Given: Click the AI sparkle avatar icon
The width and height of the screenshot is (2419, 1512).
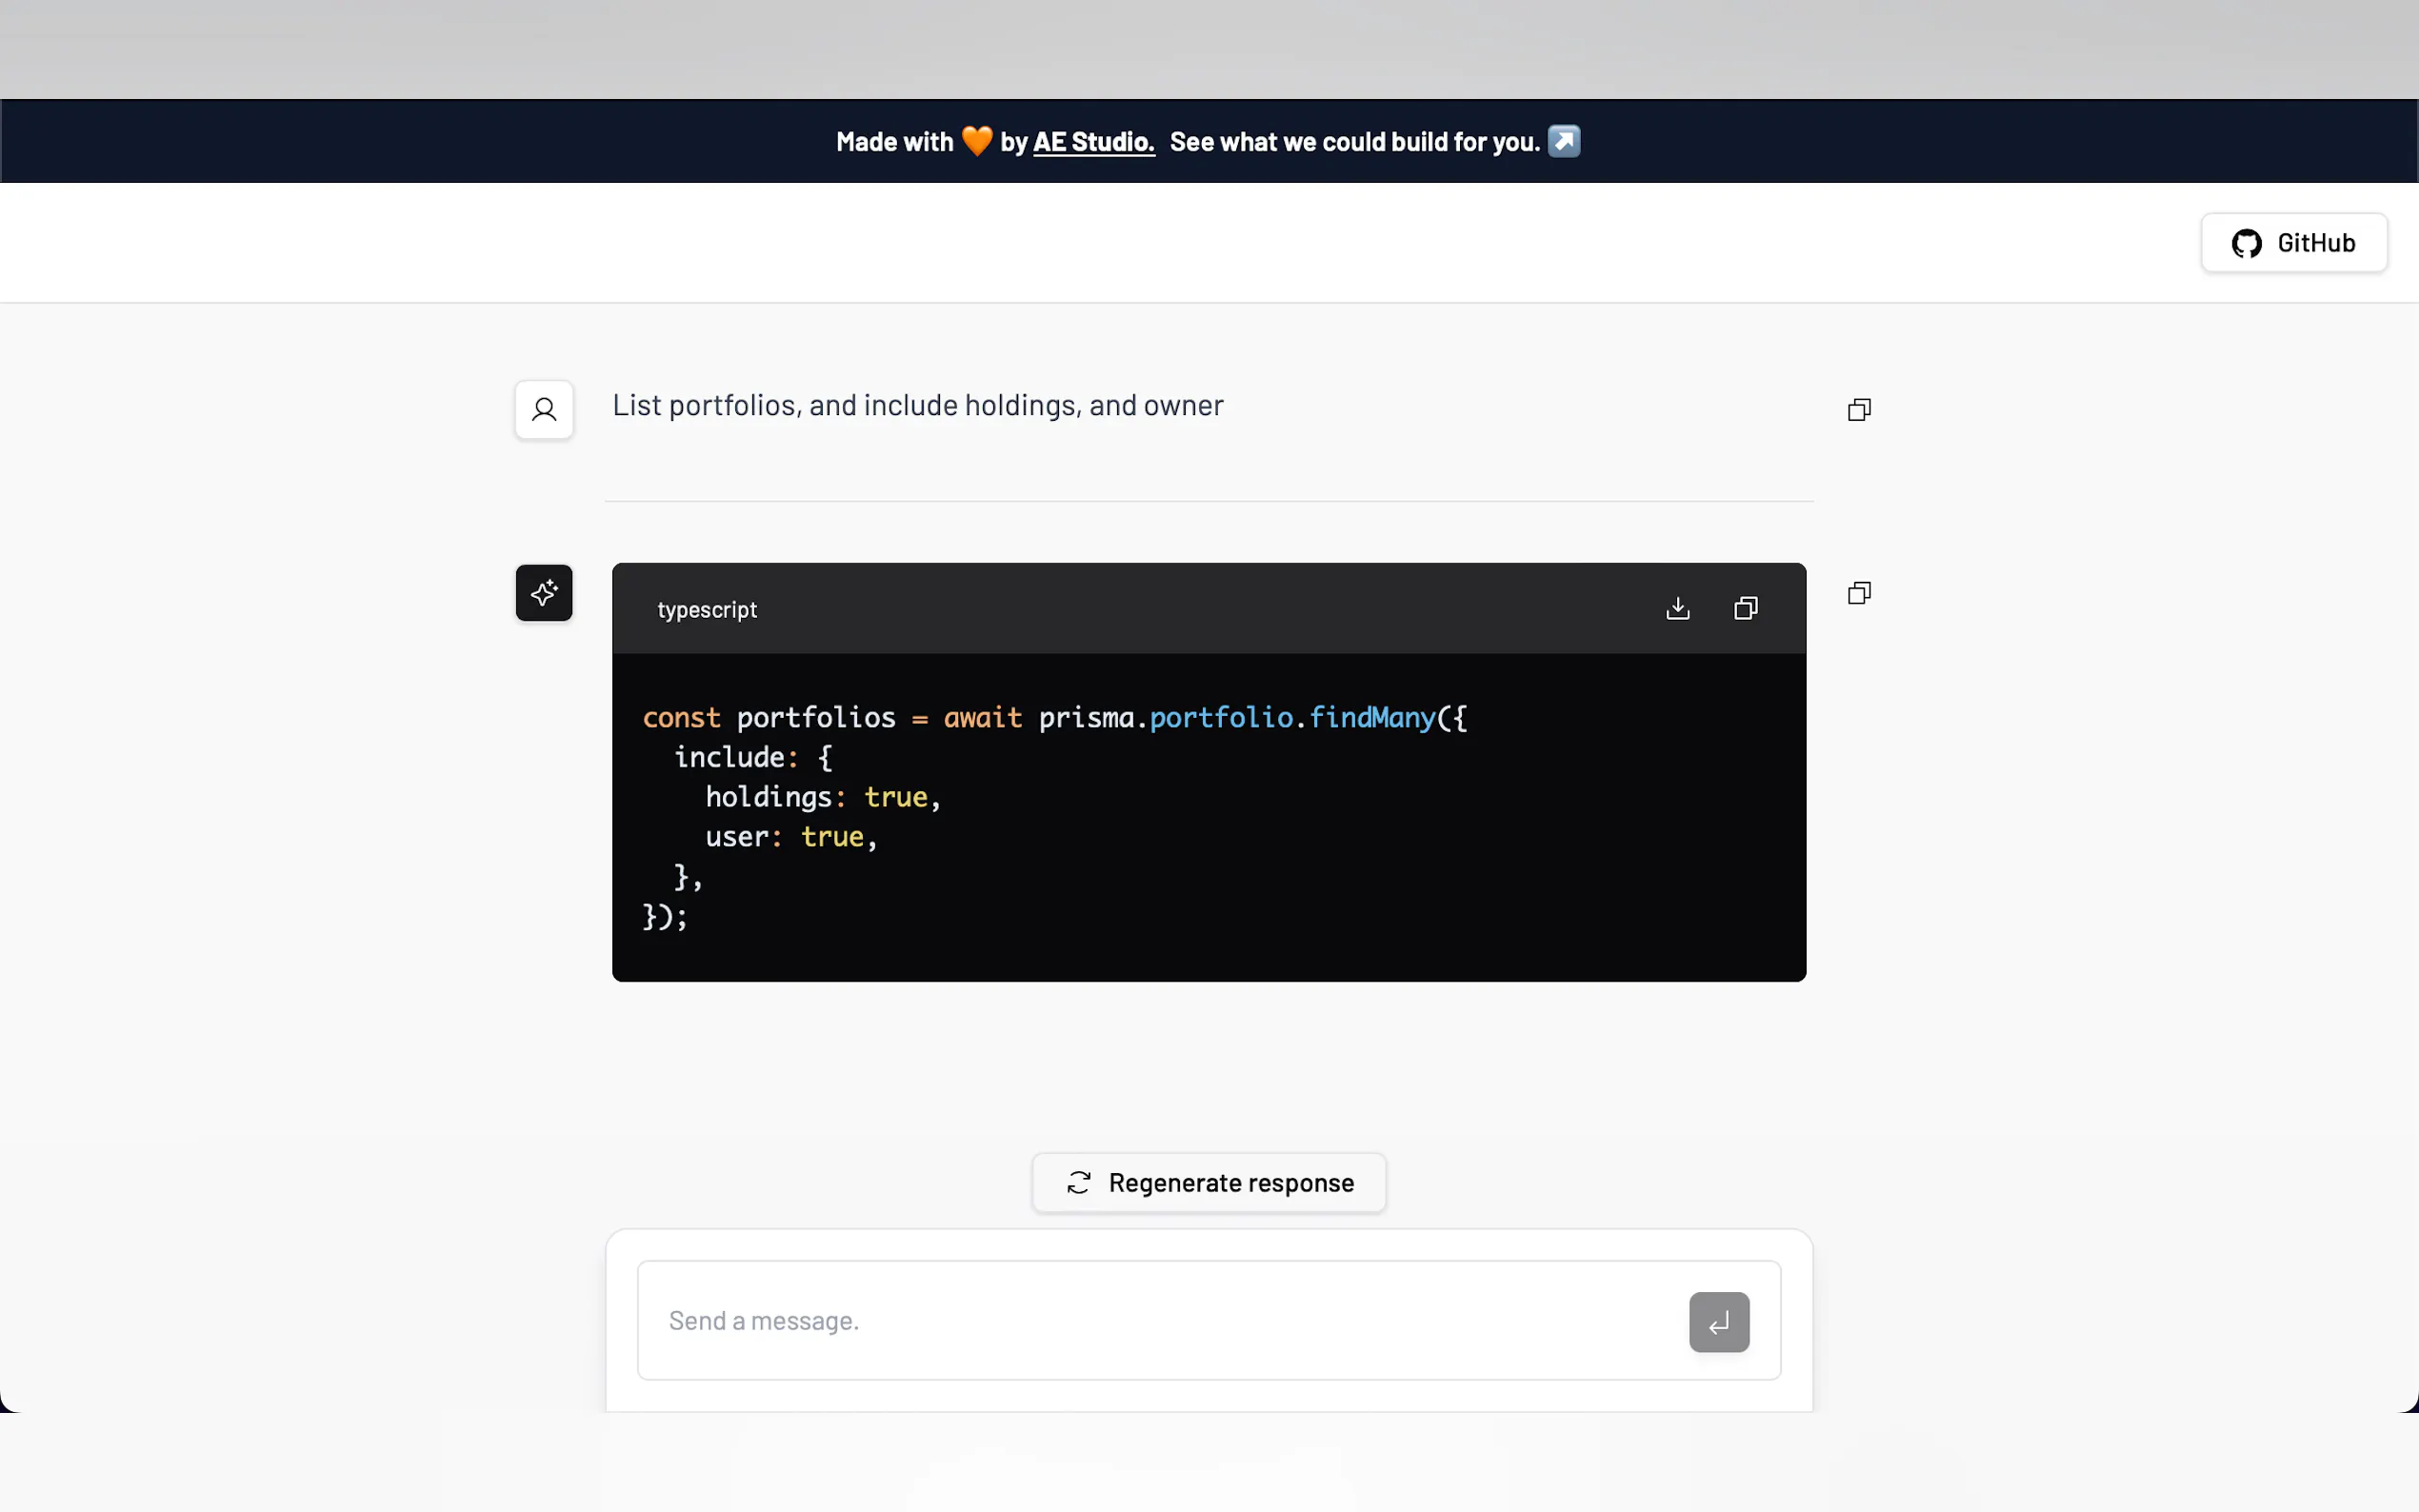Looking at the screenshot, I should (x=544, y=593).
